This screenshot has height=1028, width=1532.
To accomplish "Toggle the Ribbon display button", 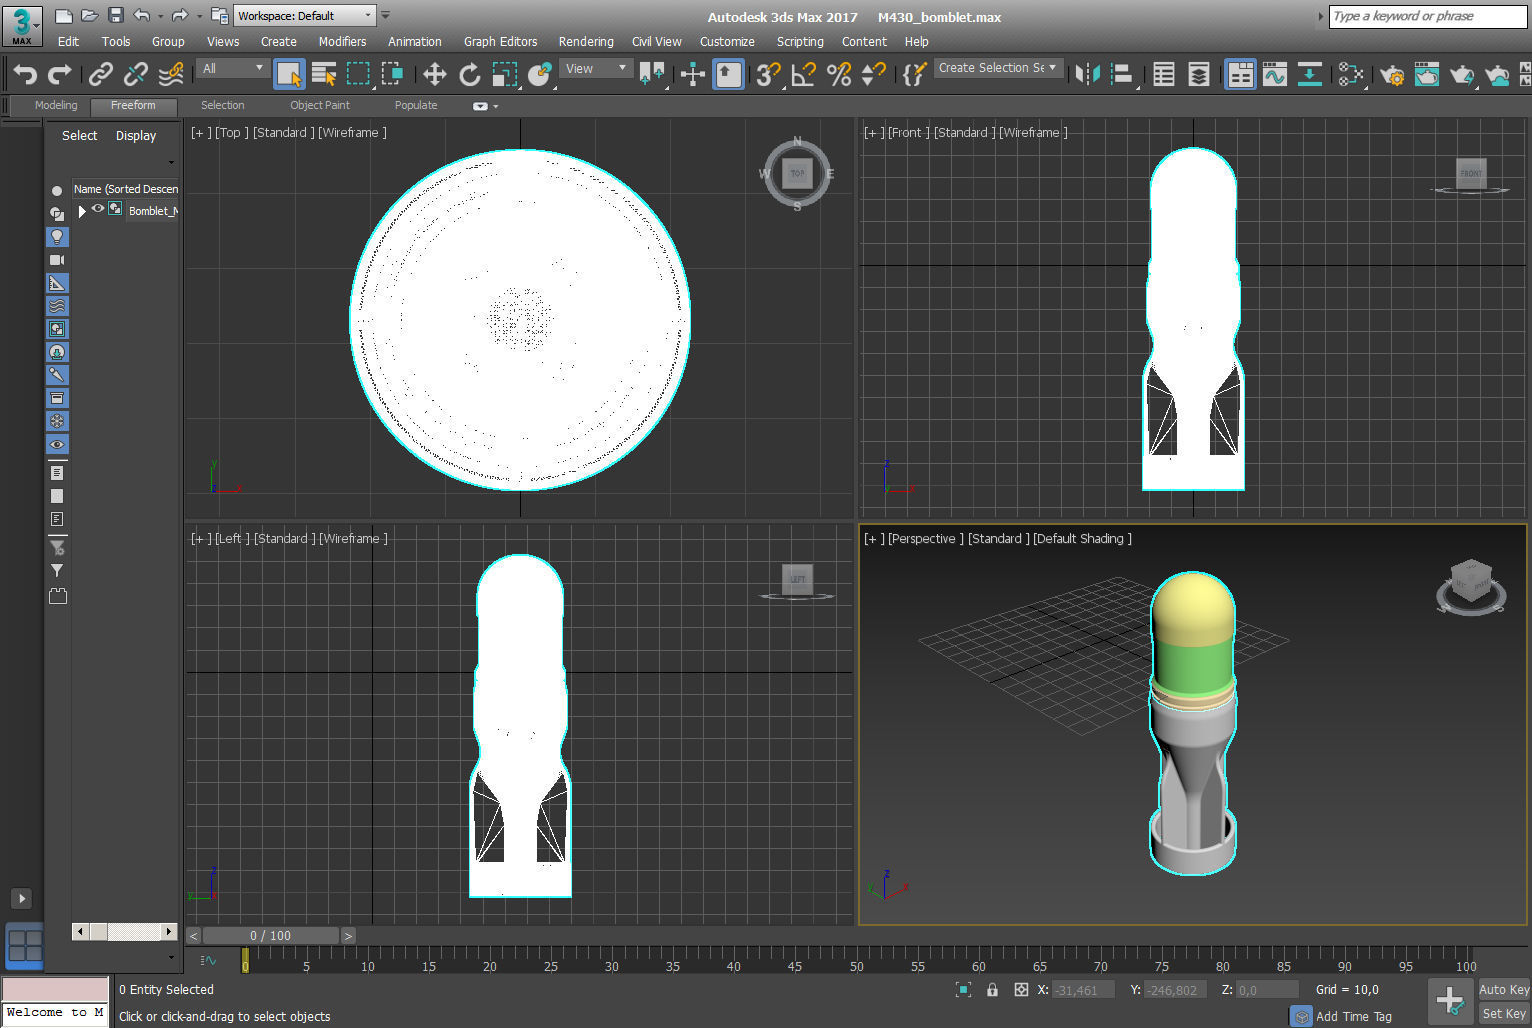I will tap(1240, 74).
